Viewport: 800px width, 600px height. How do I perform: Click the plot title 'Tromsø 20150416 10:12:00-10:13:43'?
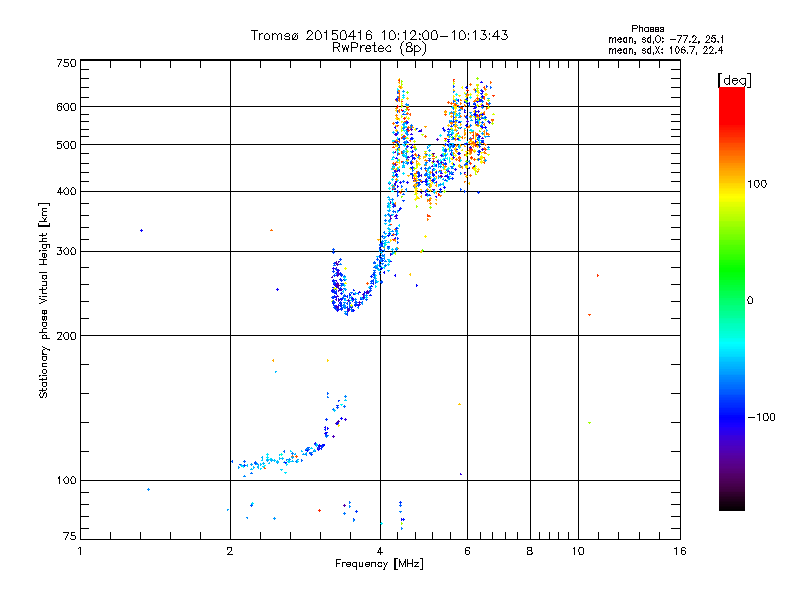click(379, 35)
